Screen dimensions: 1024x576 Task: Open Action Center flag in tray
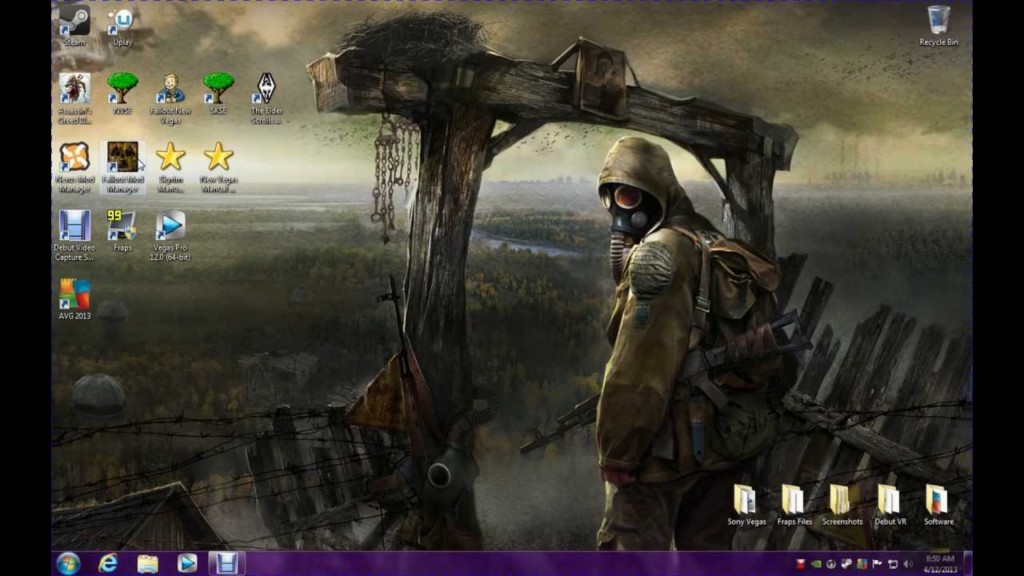[877, 564]
